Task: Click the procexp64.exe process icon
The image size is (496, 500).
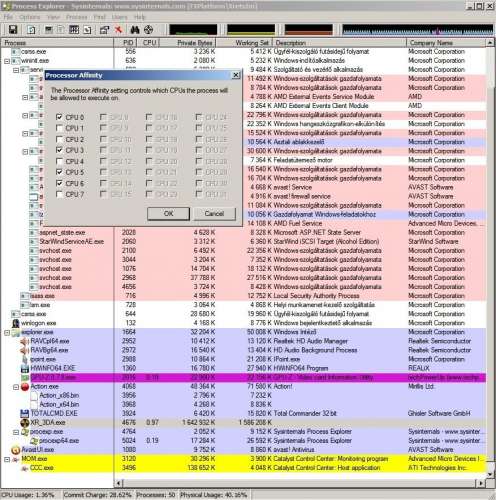Action: tap(34, 441)
